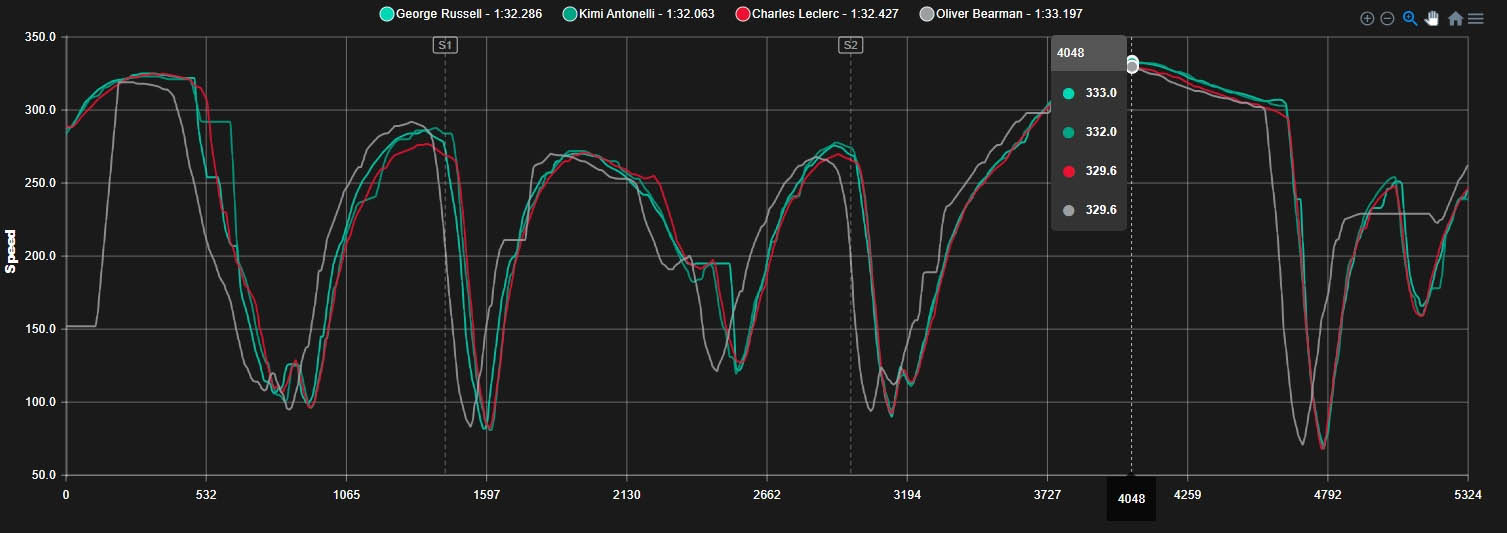
Task: Activate the selection zoom magnifier tool
Action: pos(1410,18)
